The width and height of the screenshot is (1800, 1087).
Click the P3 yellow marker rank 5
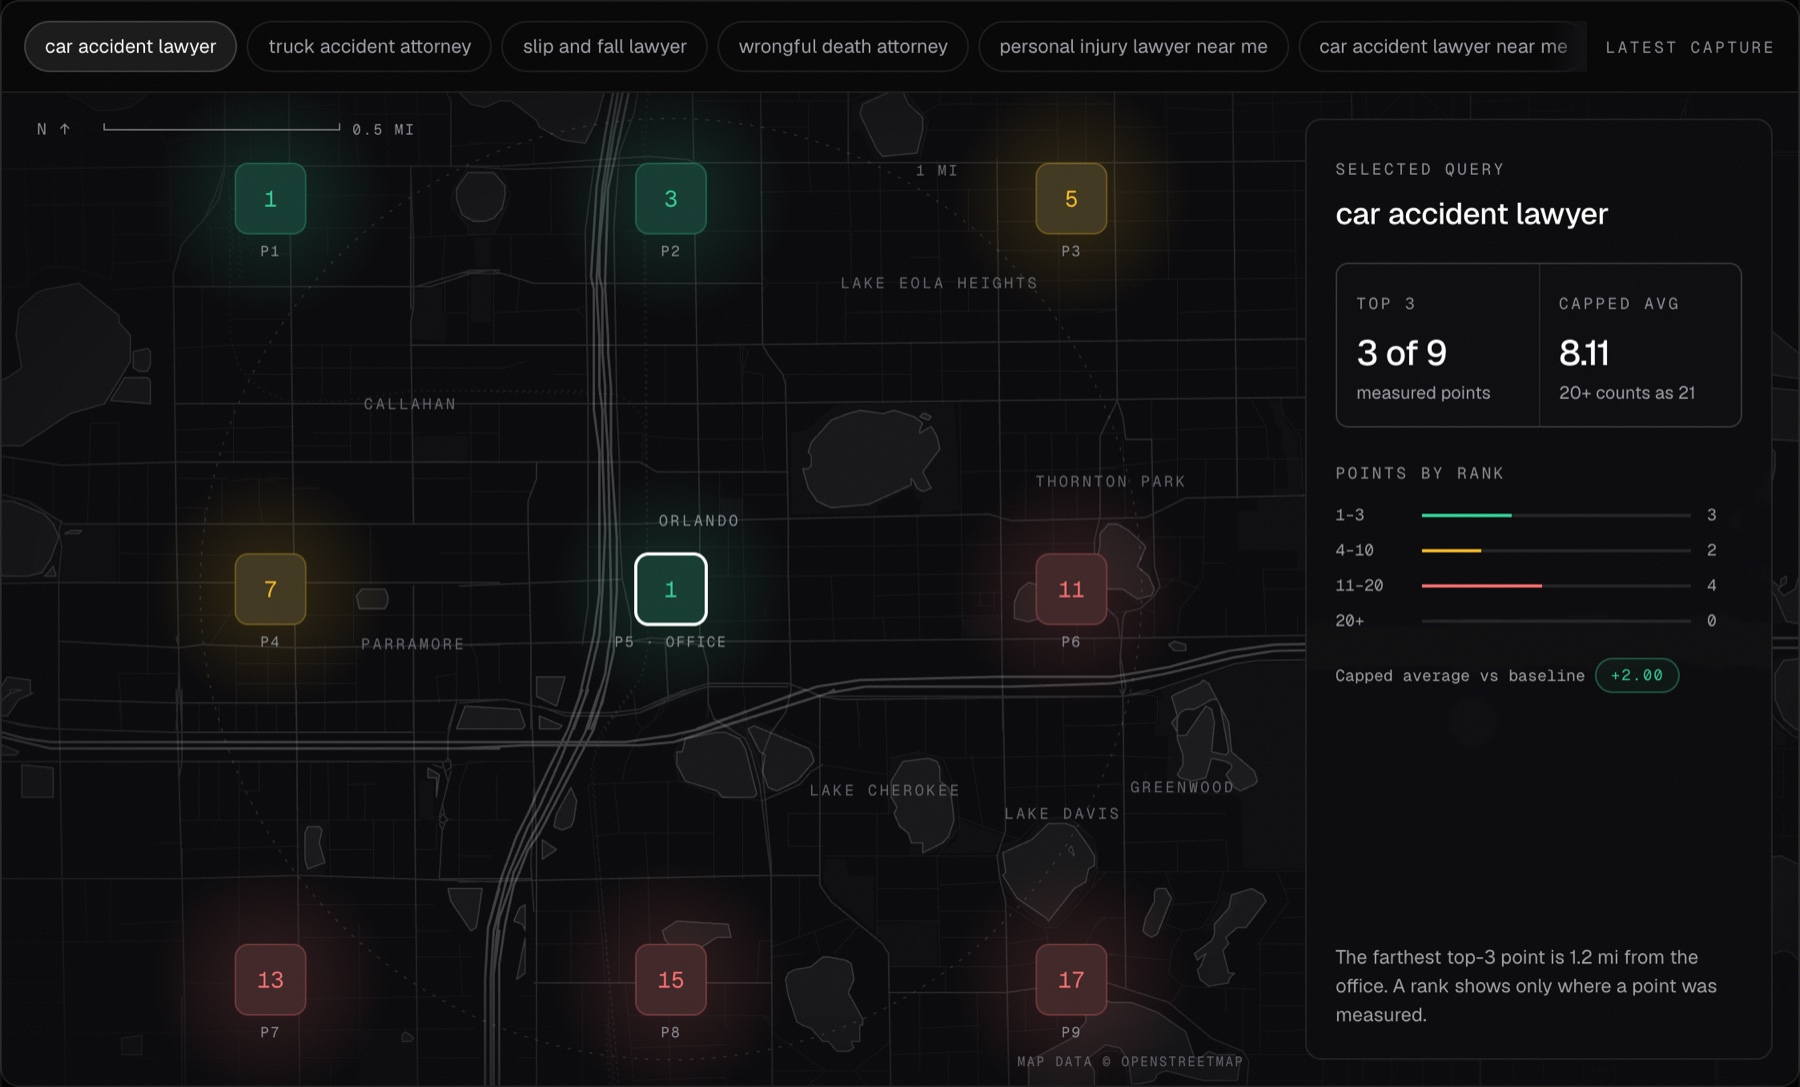[1071, 199]
